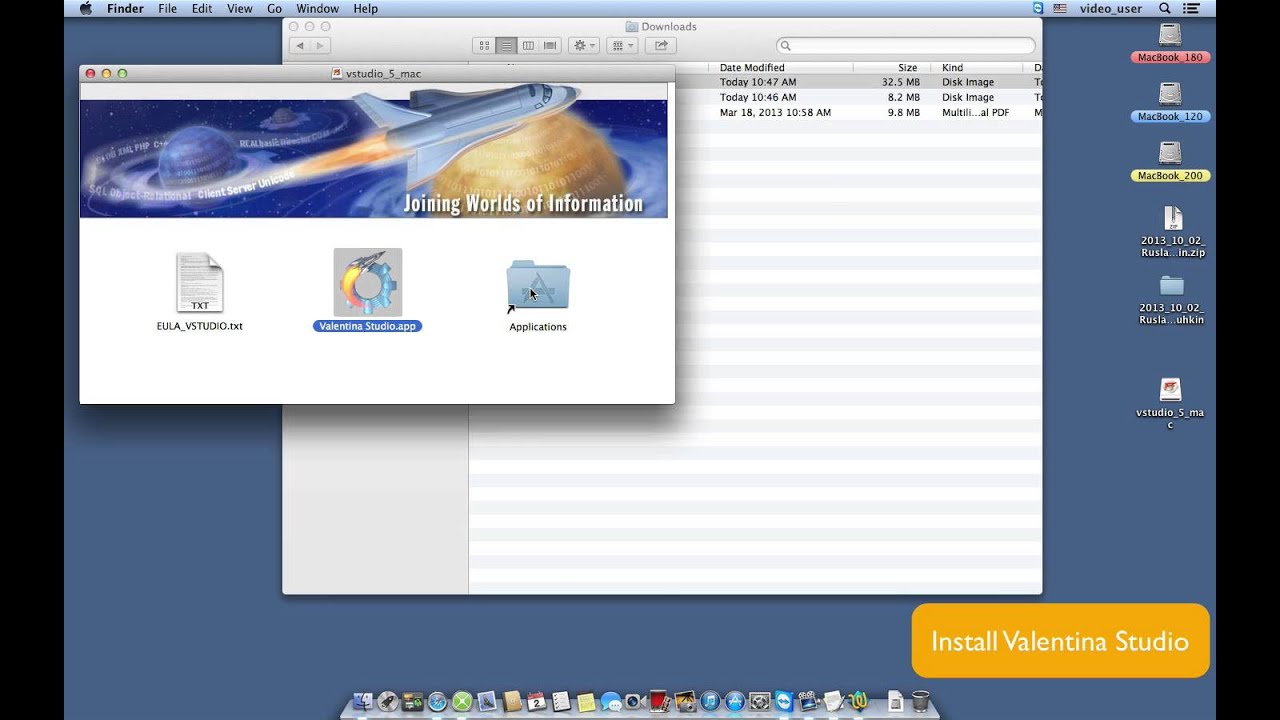Screen dimensions: 1280x720
Task: Open the Apple menu
Action: point(85,8)
